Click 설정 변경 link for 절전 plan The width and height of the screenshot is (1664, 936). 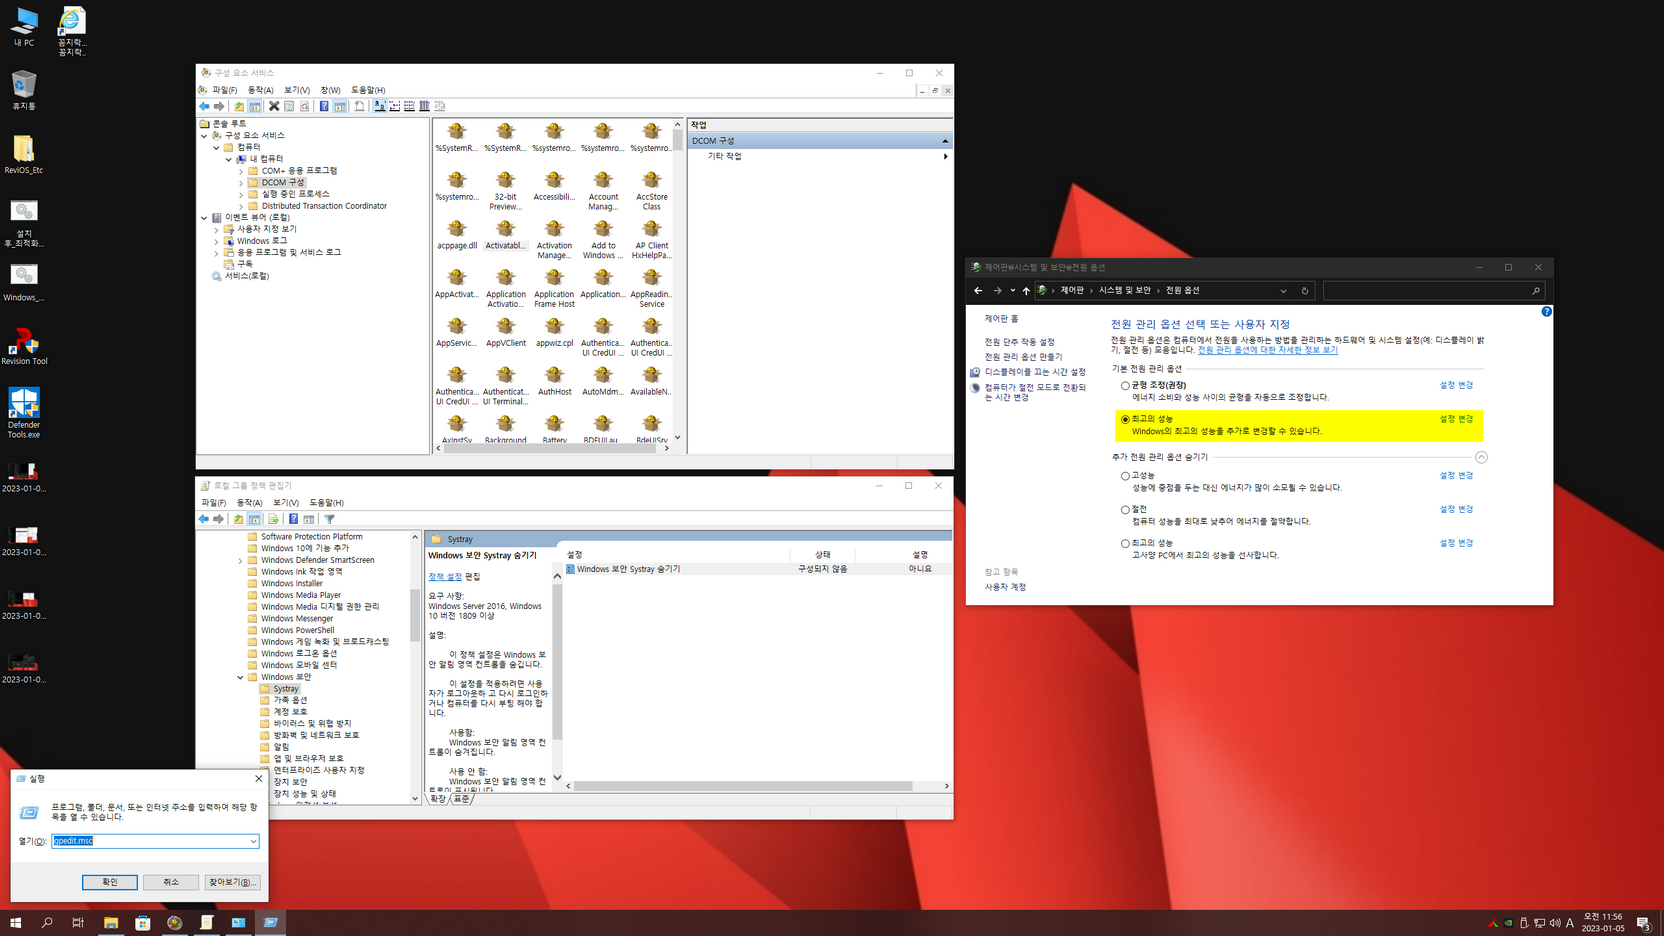1456,509
